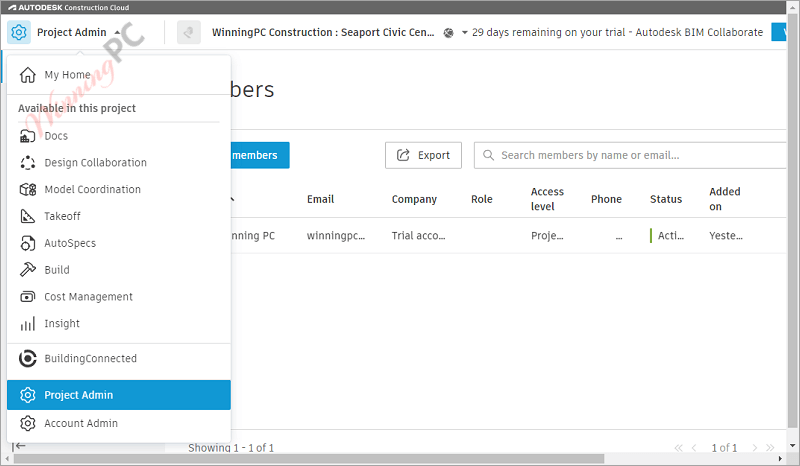
Task: Sort by the Email column header
Action: pos(320,200)
